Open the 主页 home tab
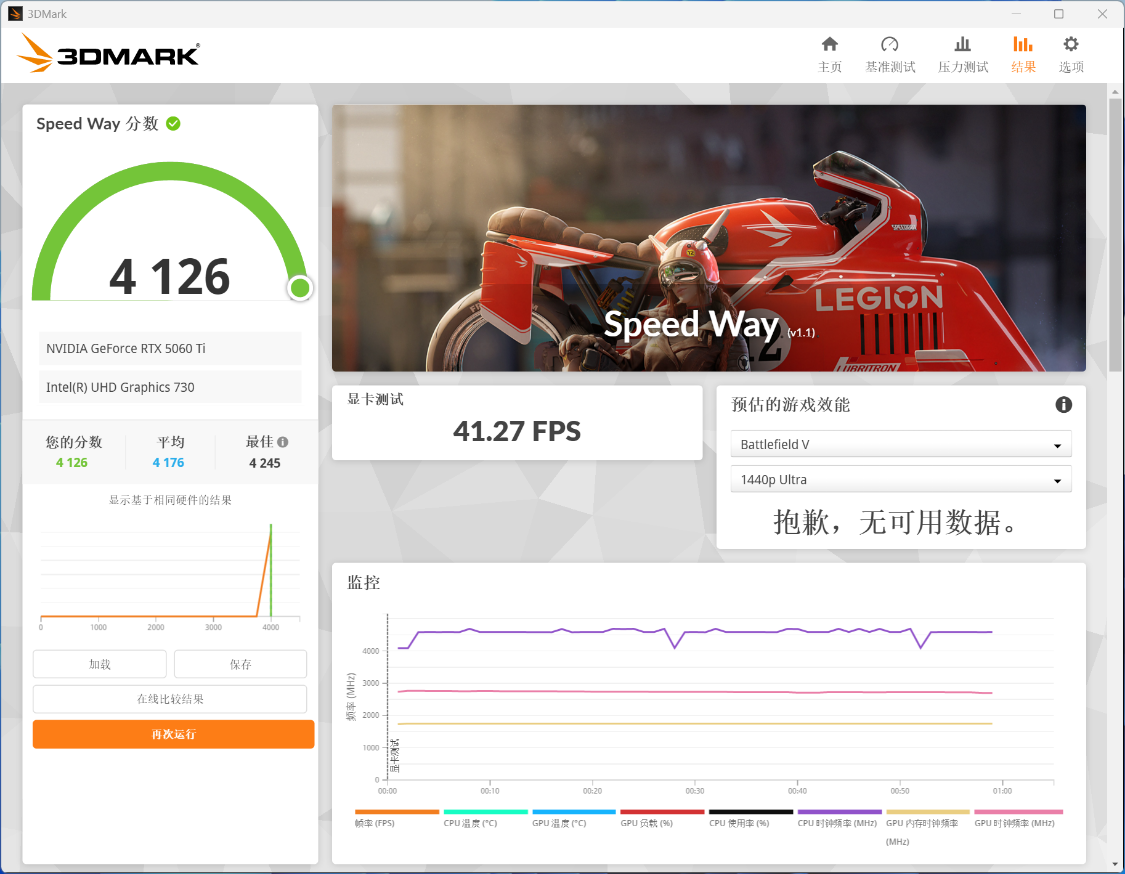1125x874 pixels. [x=829, y=55]
